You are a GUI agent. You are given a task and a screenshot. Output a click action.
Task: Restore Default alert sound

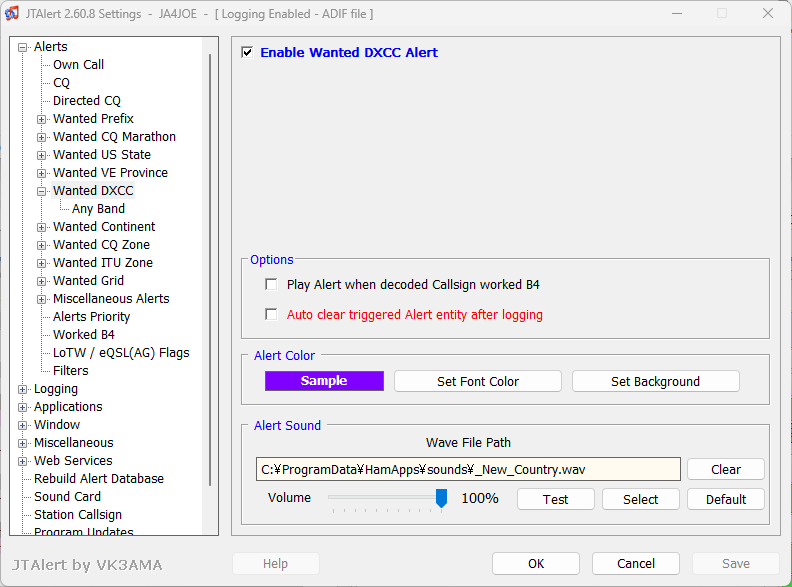[726, 499]
